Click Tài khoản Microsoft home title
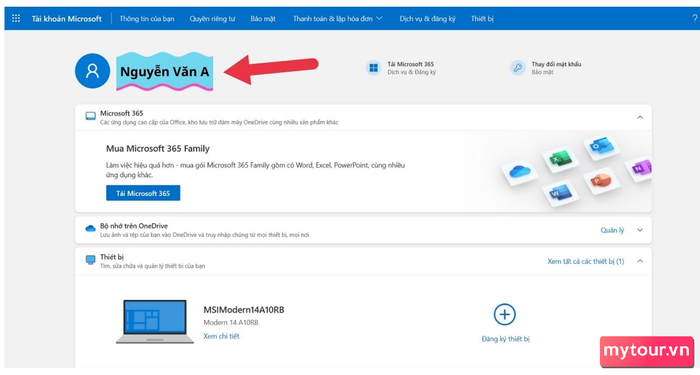 (67, 18)
